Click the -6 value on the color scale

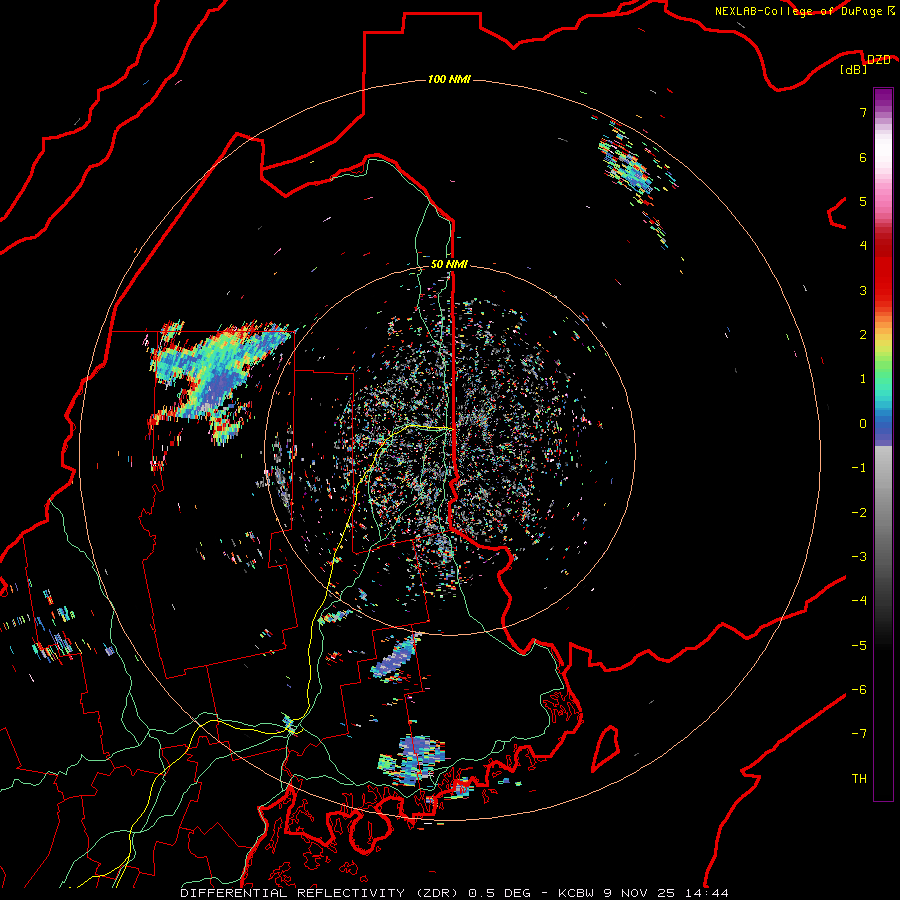(859, 689)
